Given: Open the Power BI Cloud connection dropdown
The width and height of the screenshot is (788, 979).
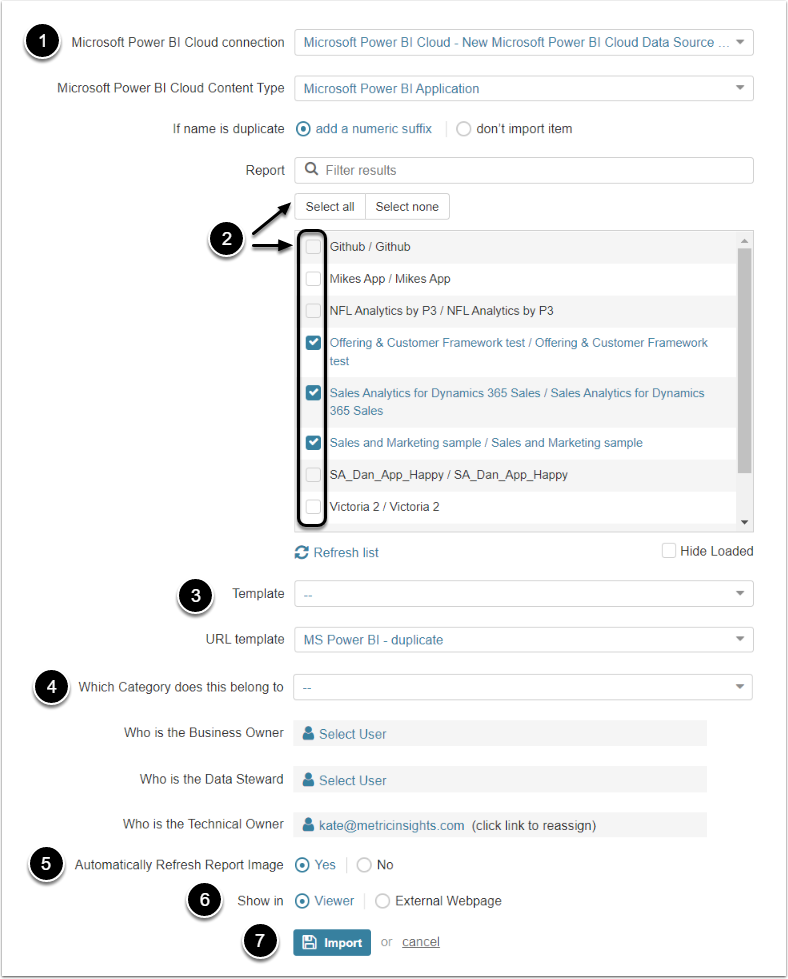Looking at the screenshot, I should [523, 42].
